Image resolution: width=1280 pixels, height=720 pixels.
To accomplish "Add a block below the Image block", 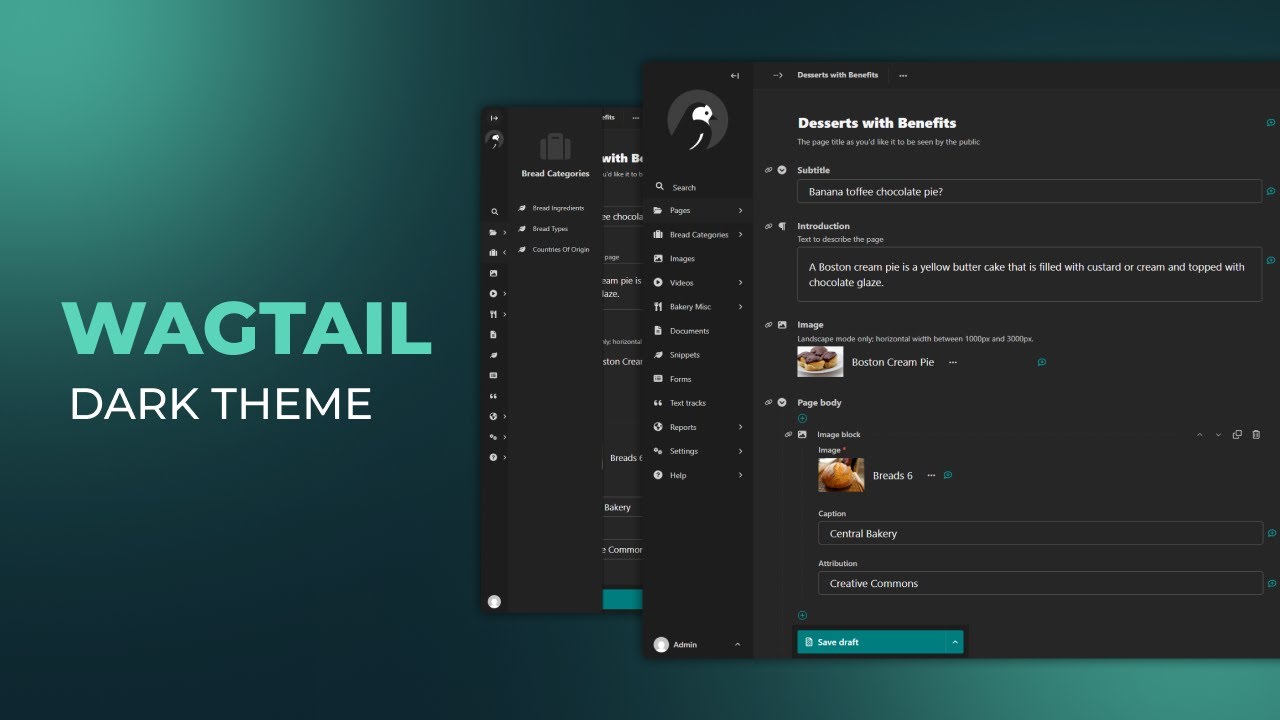I will [802, 615].
